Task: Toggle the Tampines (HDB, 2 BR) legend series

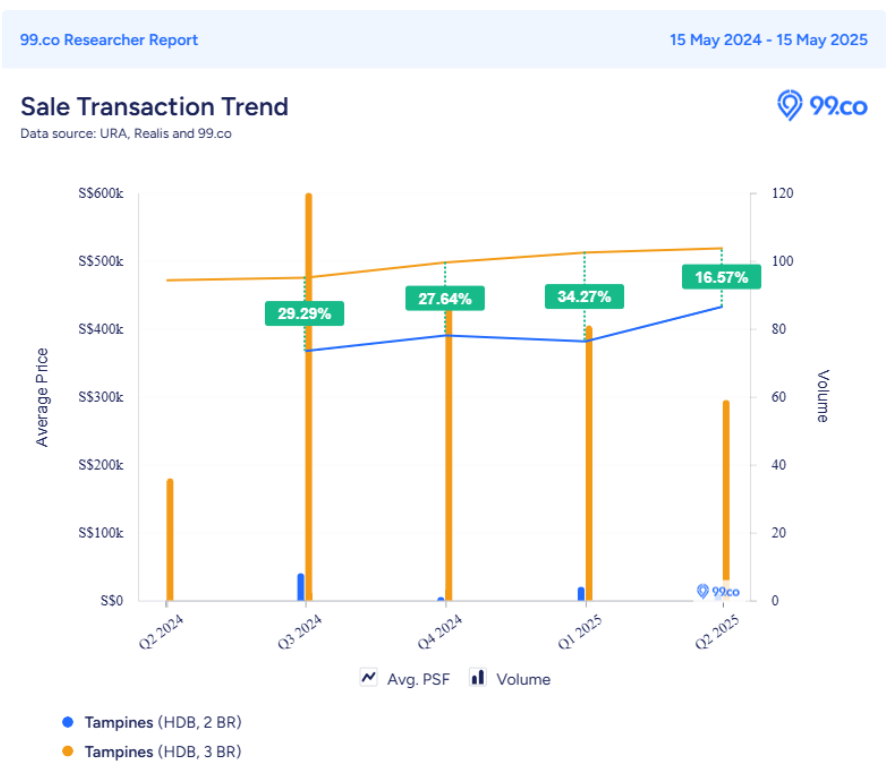Action: tap(162, 721)
